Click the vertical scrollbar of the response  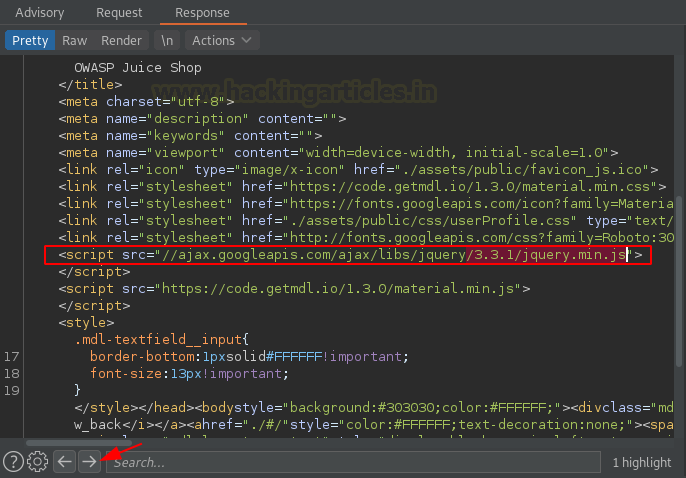679,280
